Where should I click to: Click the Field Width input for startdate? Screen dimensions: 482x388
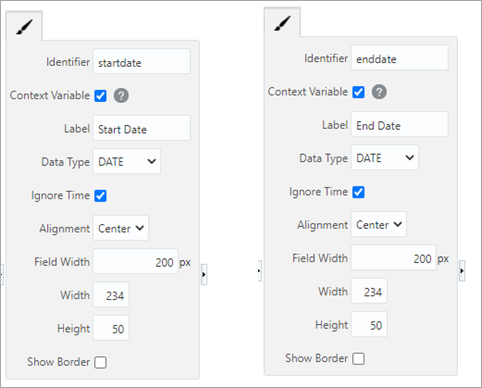pos(136,261)
